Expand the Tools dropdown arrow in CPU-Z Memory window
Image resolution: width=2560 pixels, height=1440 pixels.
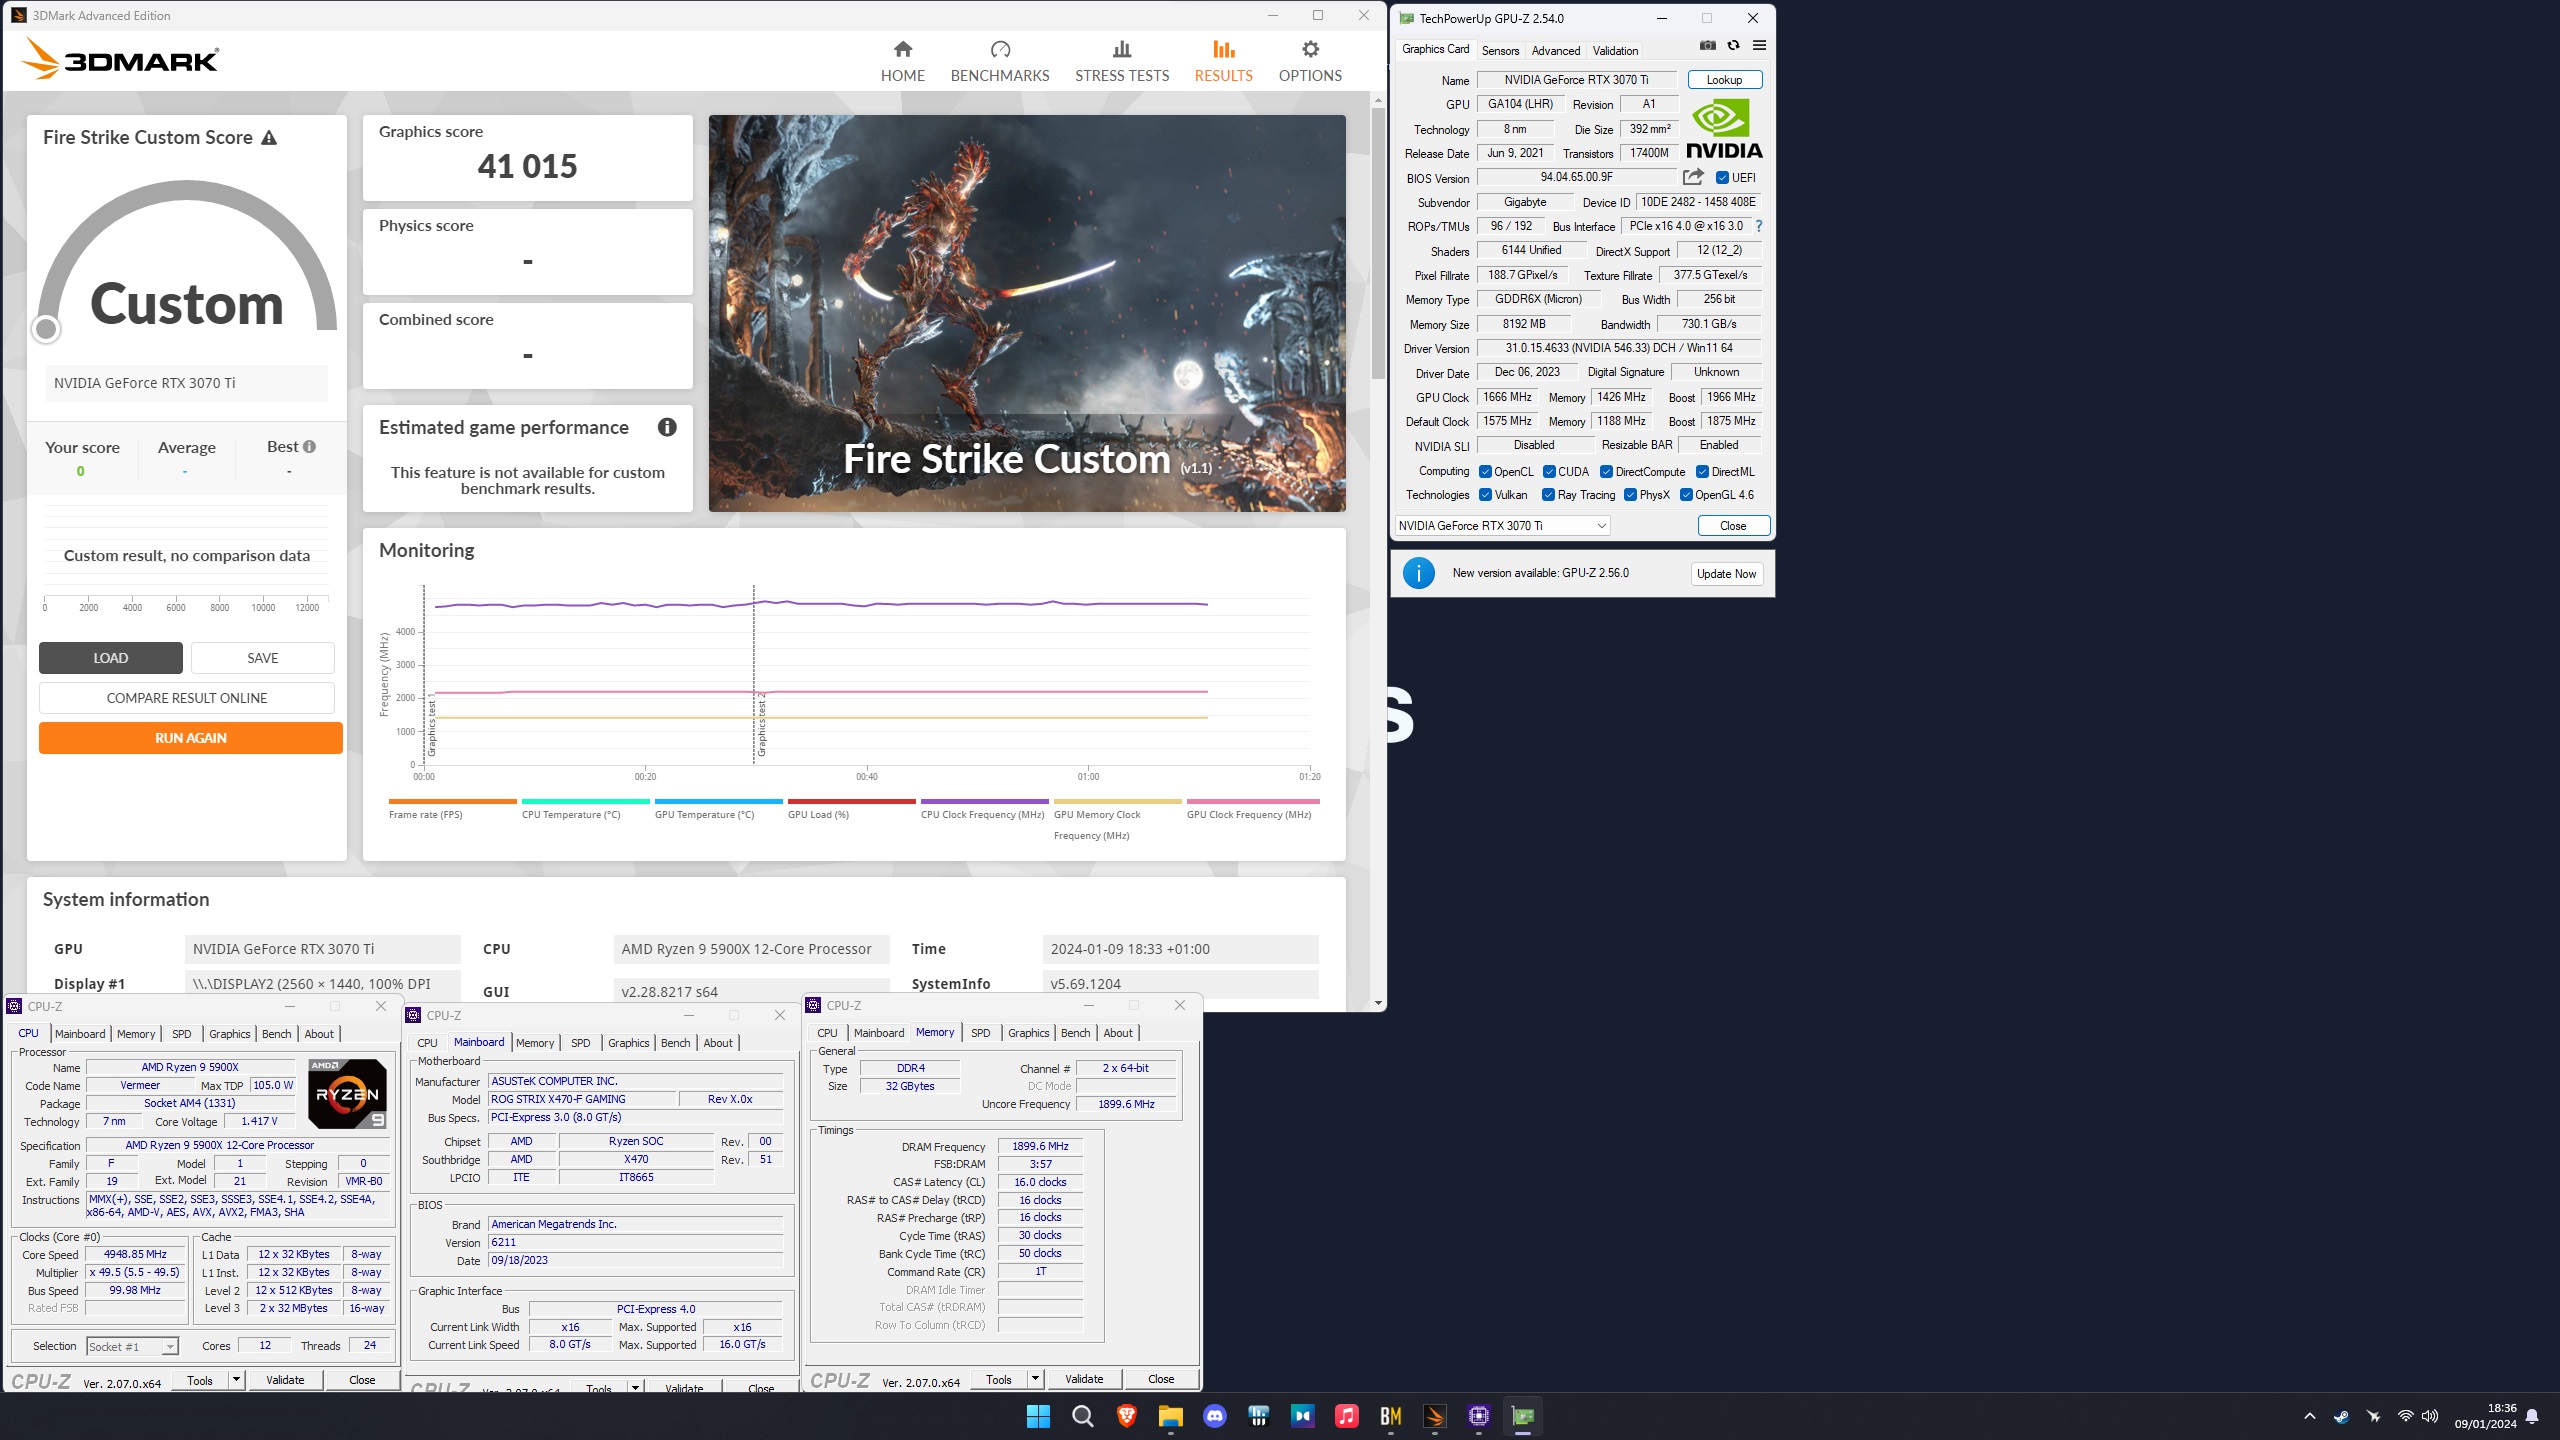pos(1035,1379)
